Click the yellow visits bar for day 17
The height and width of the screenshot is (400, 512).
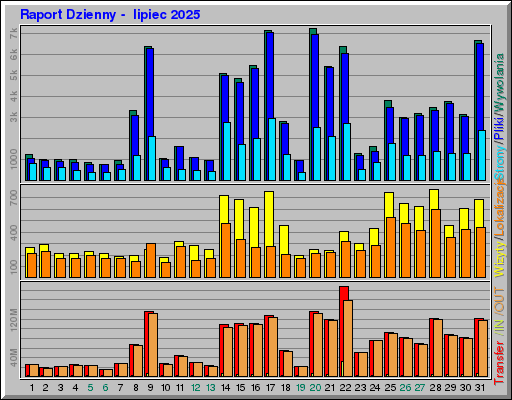coord(269,218)
